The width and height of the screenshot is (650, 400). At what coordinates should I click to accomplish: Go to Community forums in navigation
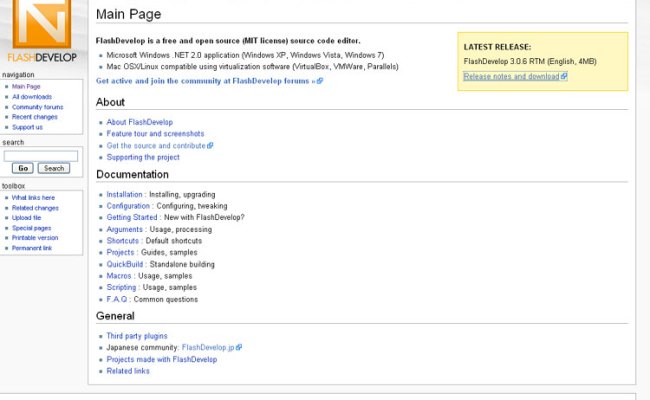(38, 107)
